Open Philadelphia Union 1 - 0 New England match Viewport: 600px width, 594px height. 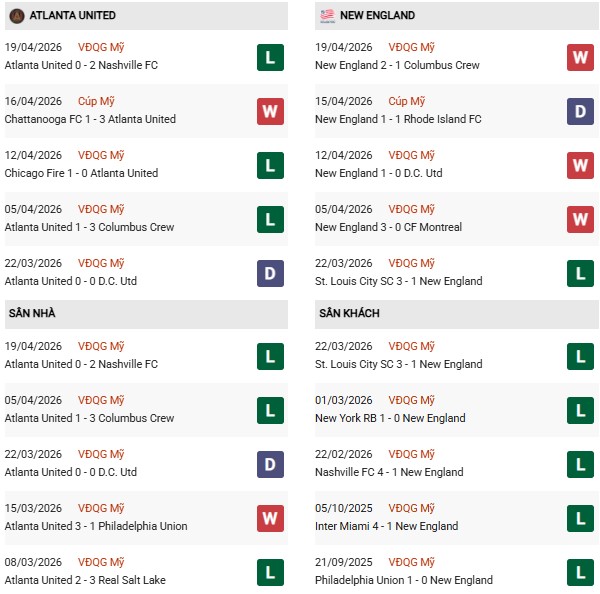404,580
